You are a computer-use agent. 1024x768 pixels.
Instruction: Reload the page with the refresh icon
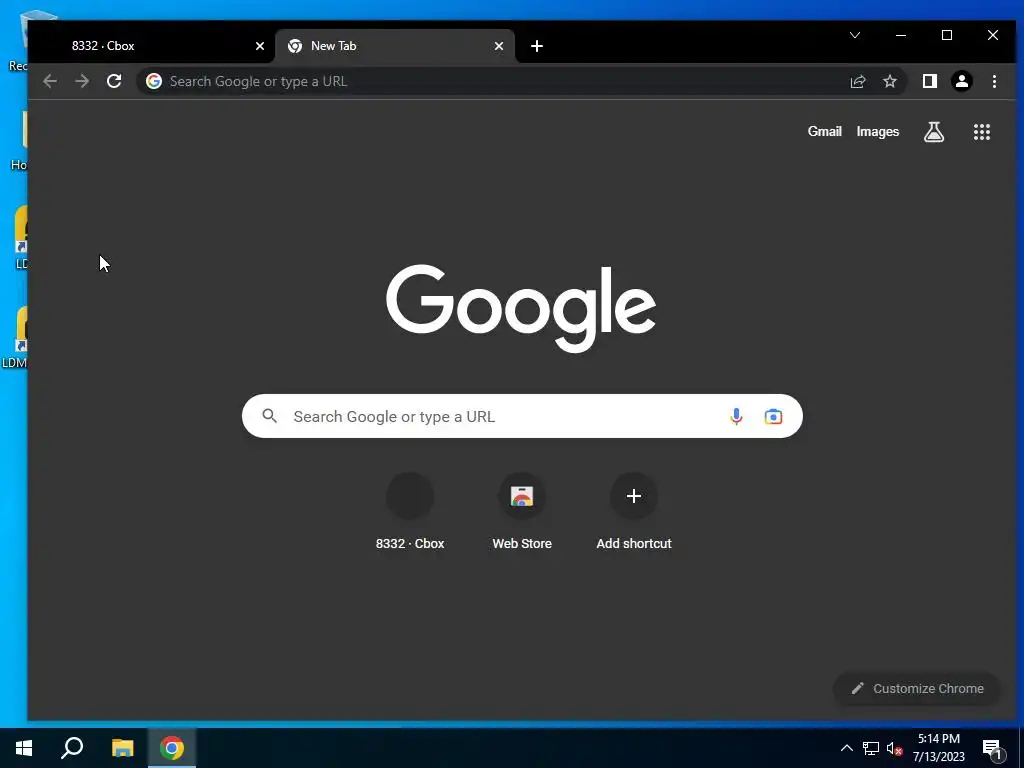click(114, 81)
